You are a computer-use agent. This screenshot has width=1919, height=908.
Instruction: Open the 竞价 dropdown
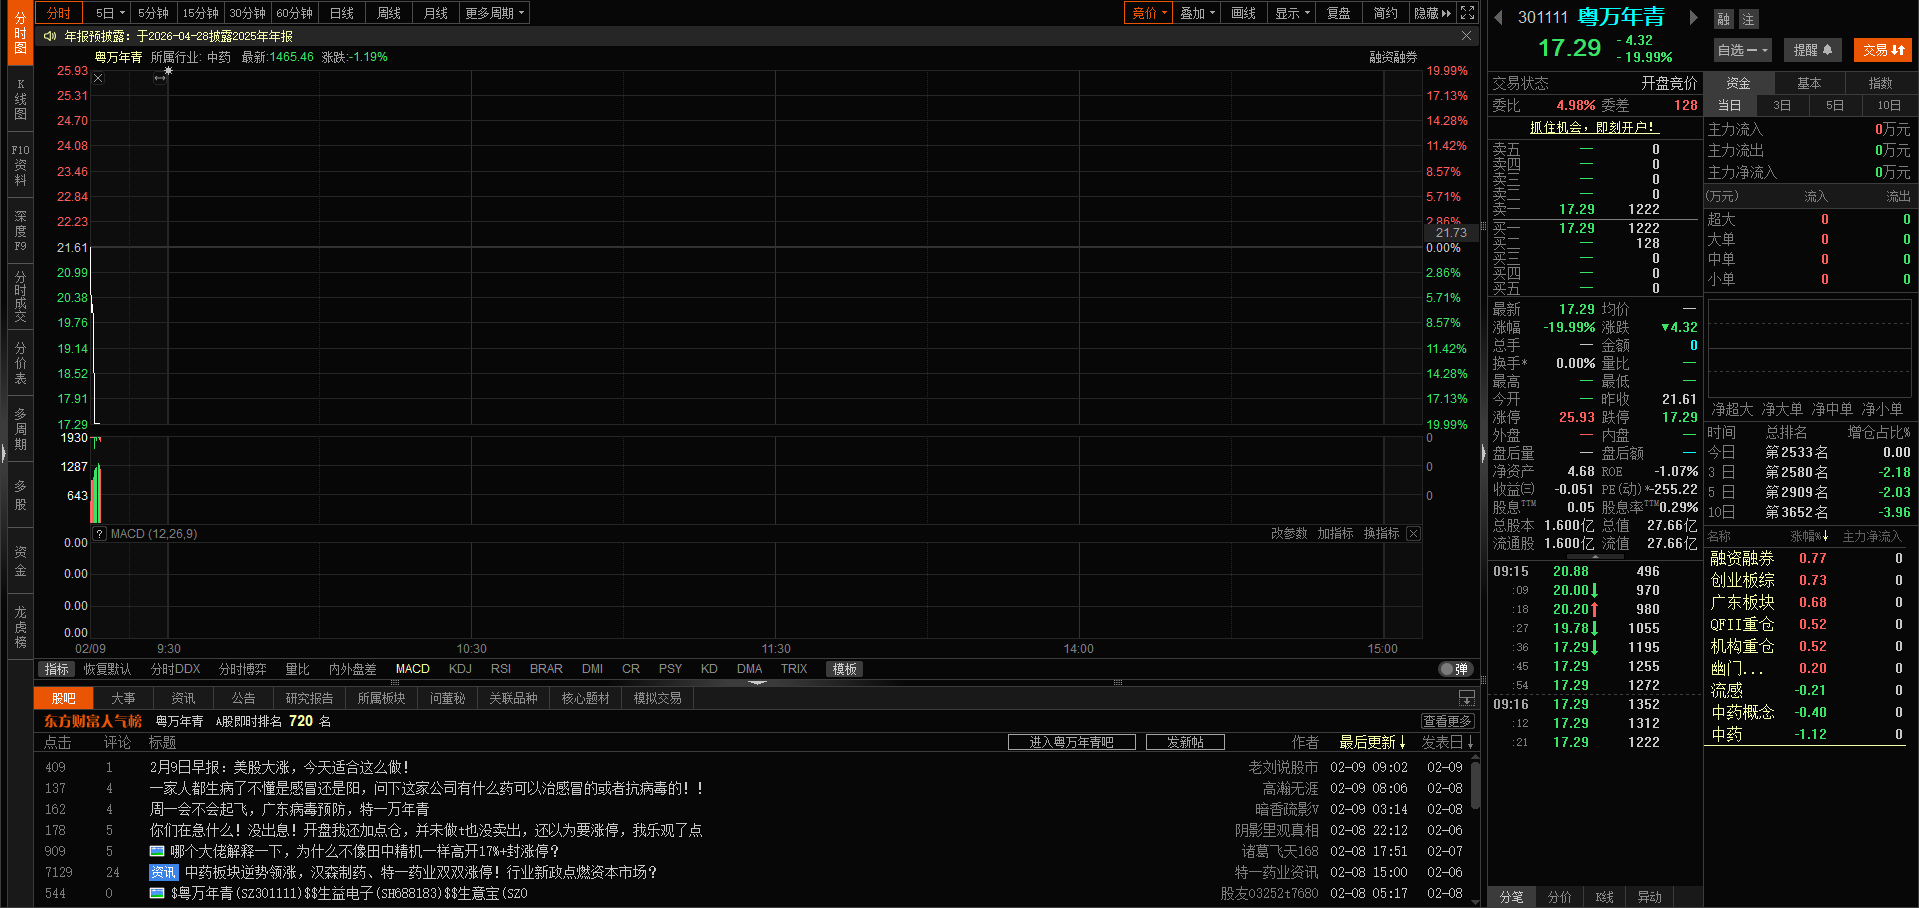click(x=1149, y=13)
